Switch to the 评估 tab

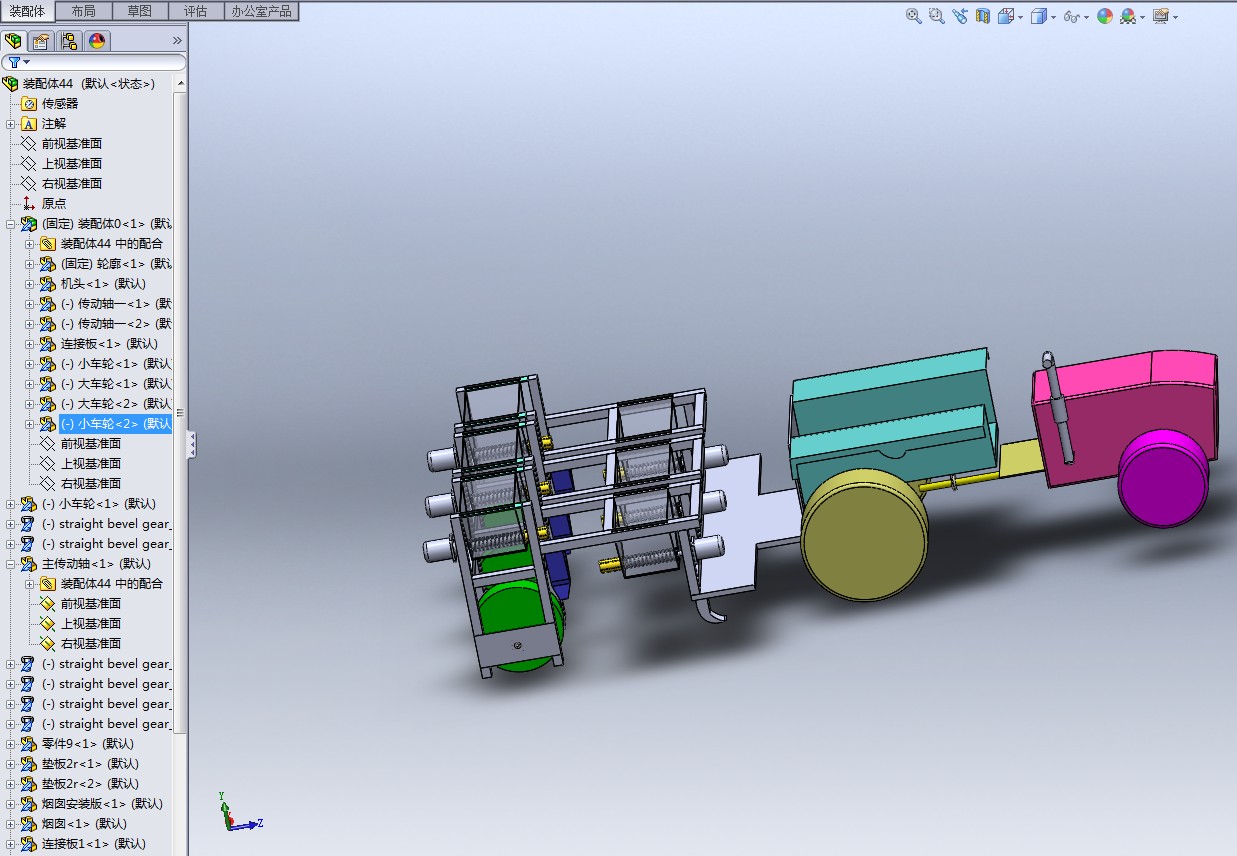[195, 11]
